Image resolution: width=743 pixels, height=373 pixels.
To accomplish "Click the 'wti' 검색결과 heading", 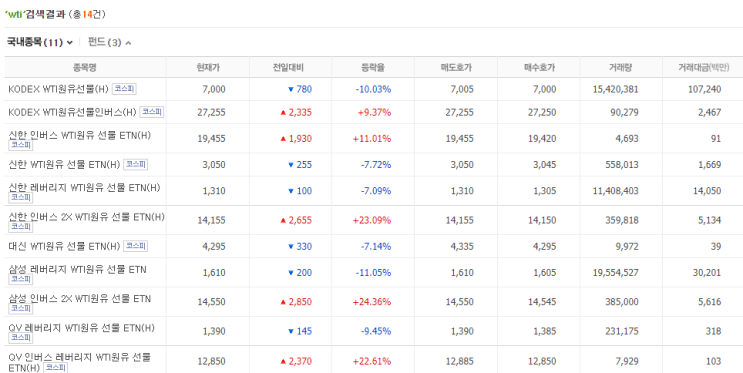I will click(35, 14).
